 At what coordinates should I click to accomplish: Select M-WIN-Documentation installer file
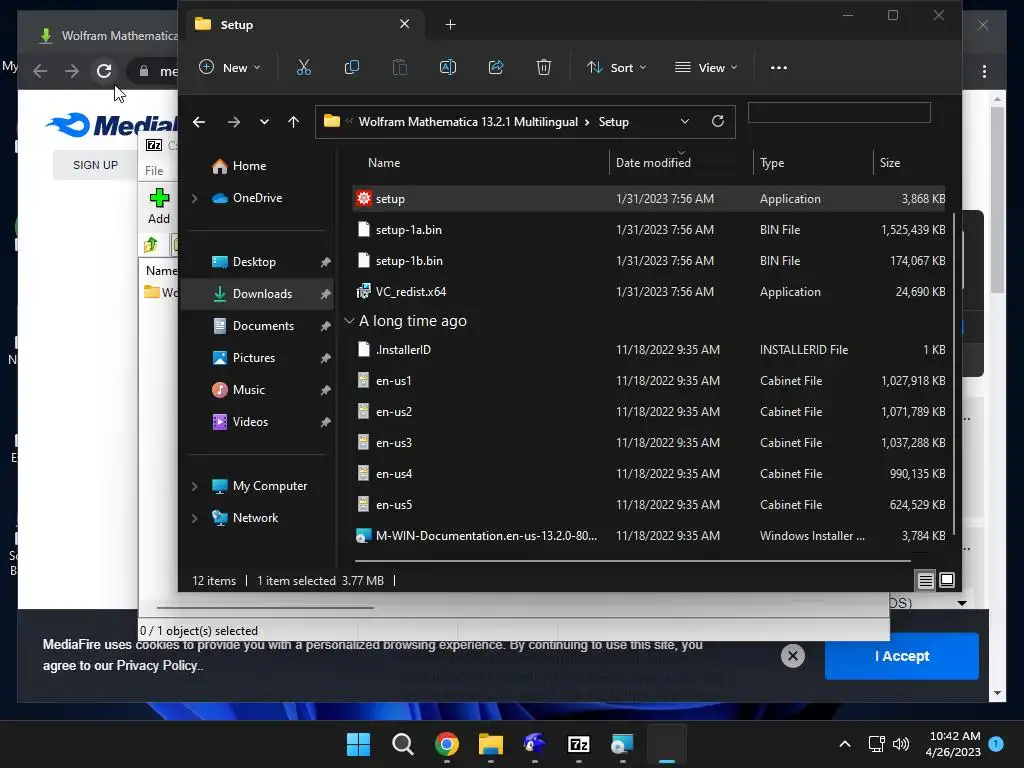pyautogui.click(x=650, y=536)
